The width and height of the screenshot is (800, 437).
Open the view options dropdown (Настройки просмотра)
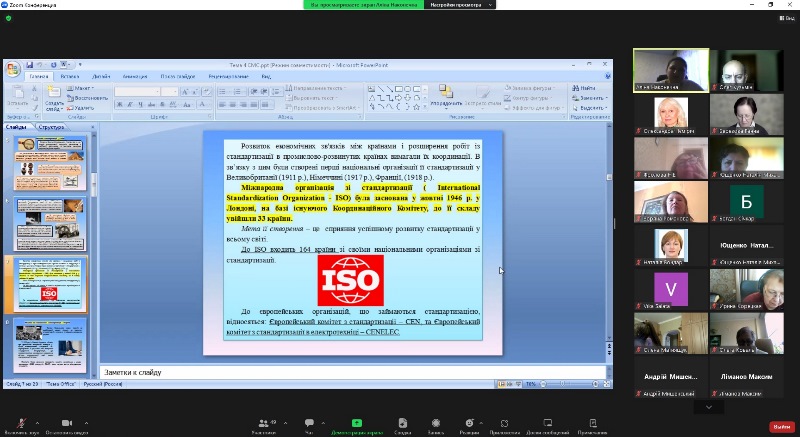tap(466, 5)
